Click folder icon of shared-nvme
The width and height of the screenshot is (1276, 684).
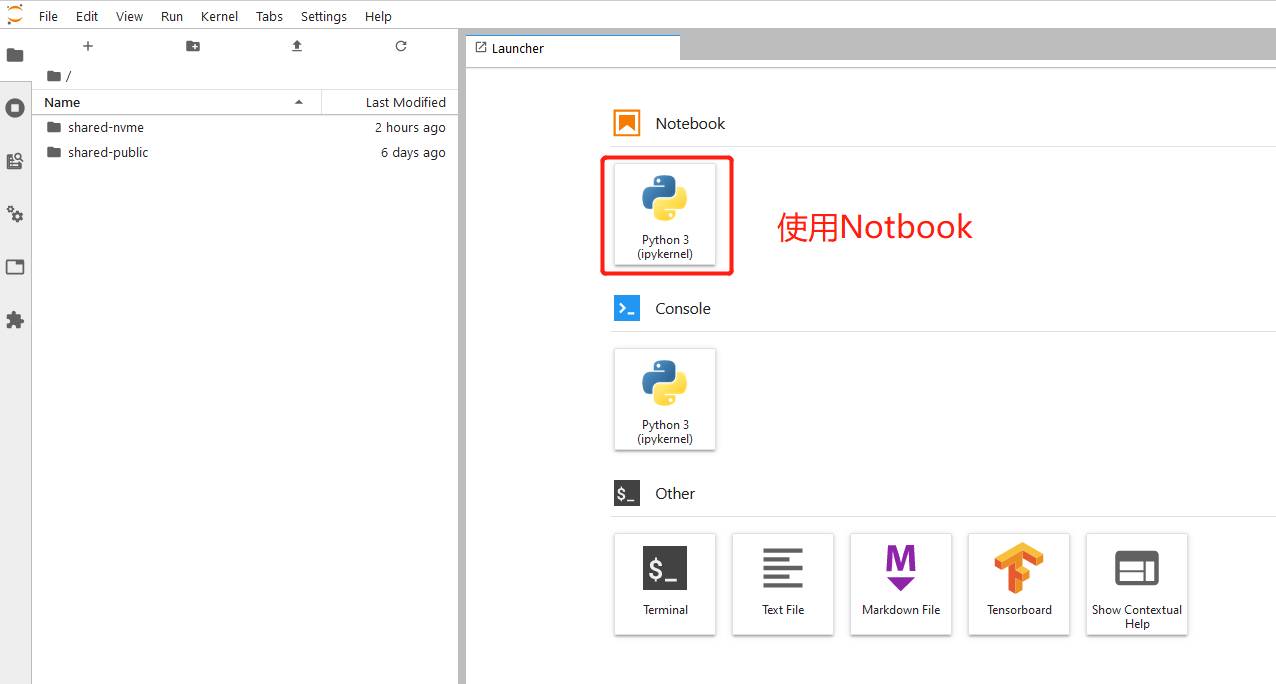[x=54, y=127]
